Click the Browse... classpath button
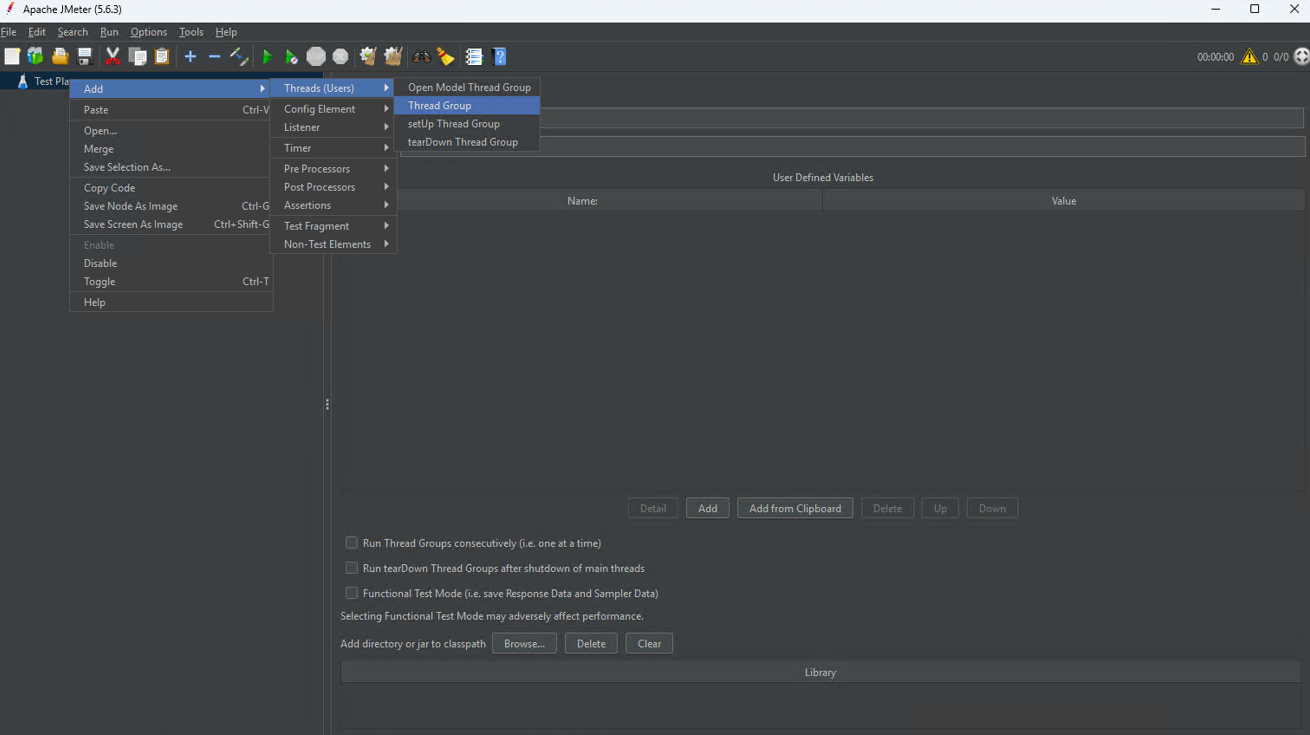1310x735 pixels. (x=524, y=643)
